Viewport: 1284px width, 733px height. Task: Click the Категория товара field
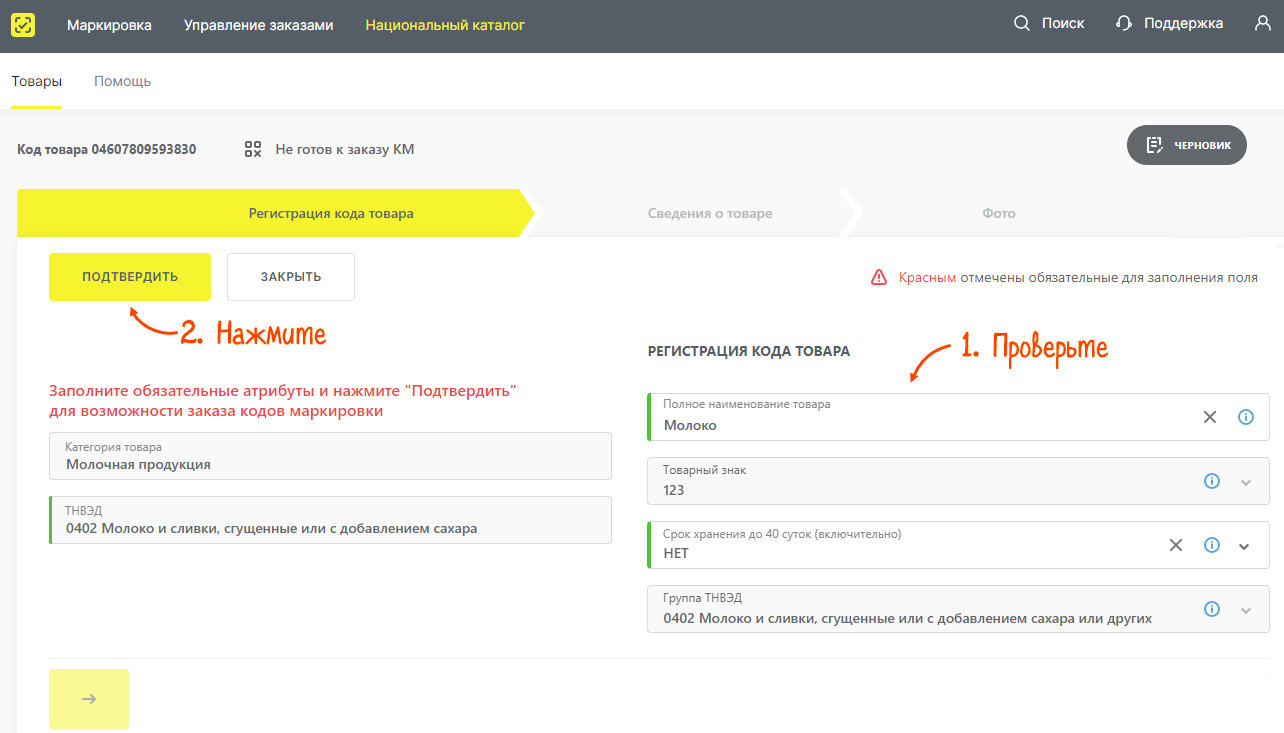tap(330, 456)
